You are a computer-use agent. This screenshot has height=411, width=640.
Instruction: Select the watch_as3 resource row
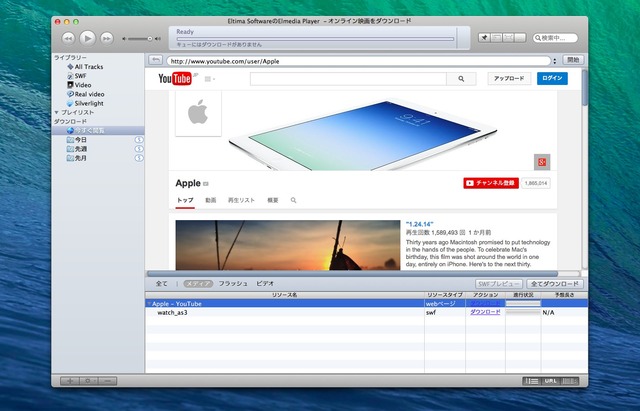pos(367,313)
